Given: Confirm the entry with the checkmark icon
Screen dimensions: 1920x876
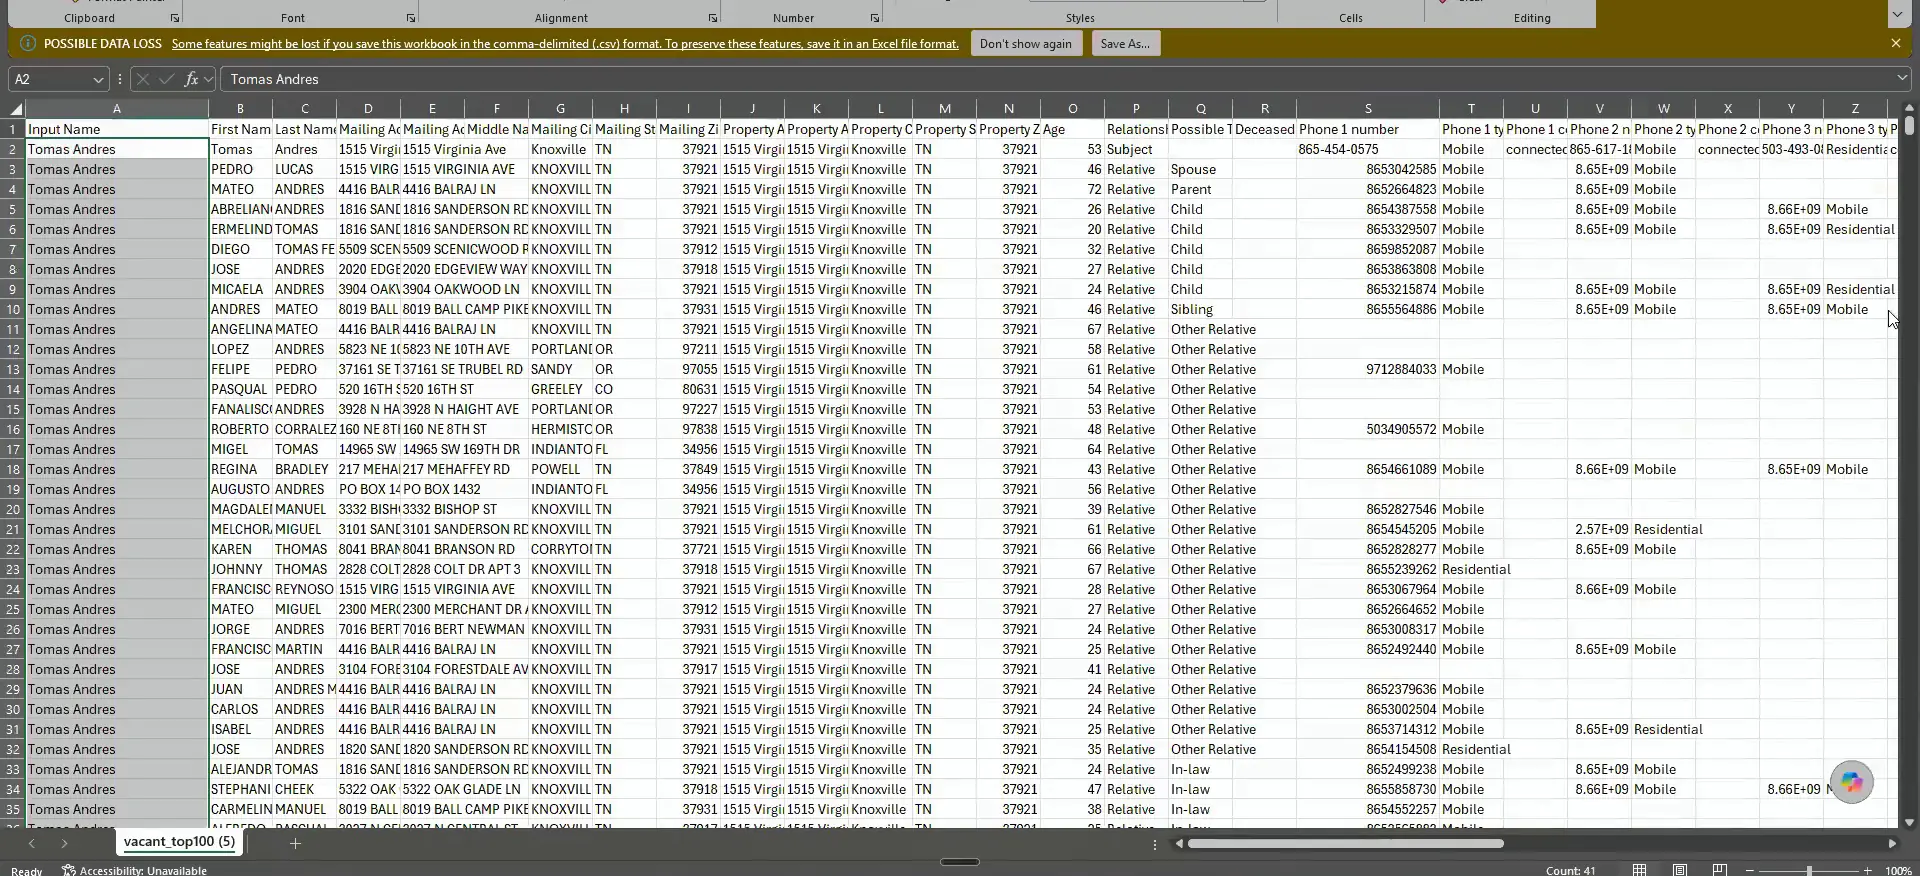Looking at the screenshot, I should (166, 79).
